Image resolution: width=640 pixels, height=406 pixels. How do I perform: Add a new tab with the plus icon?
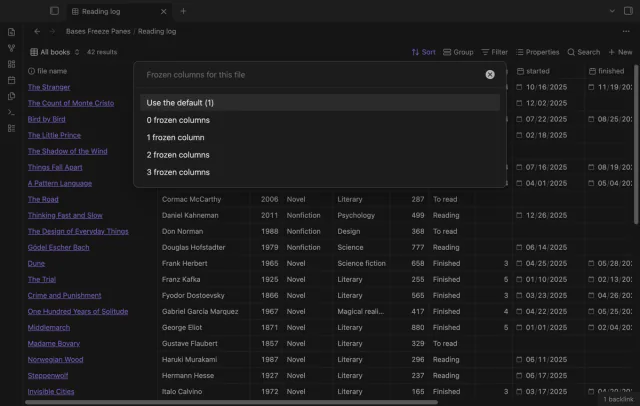click(183, 11)
